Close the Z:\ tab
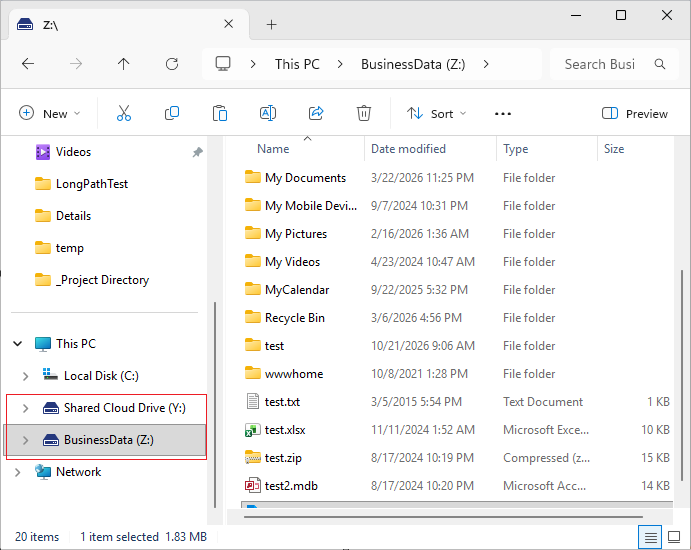 pos(228,24)
